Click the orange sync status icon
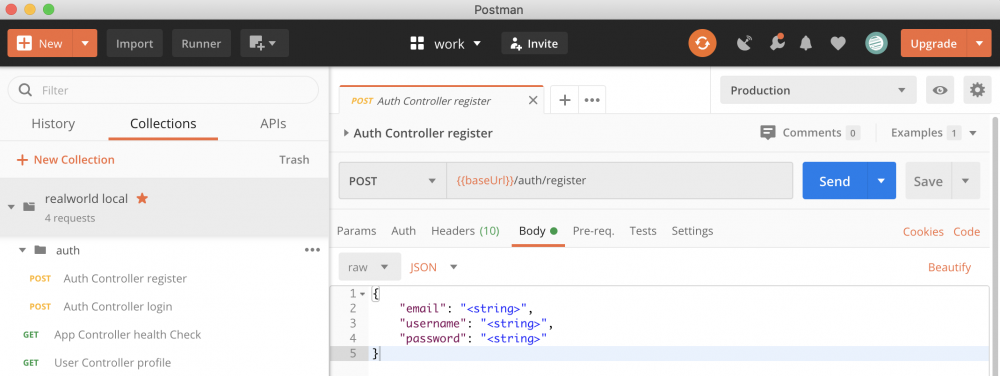 (x=702, y=43)
